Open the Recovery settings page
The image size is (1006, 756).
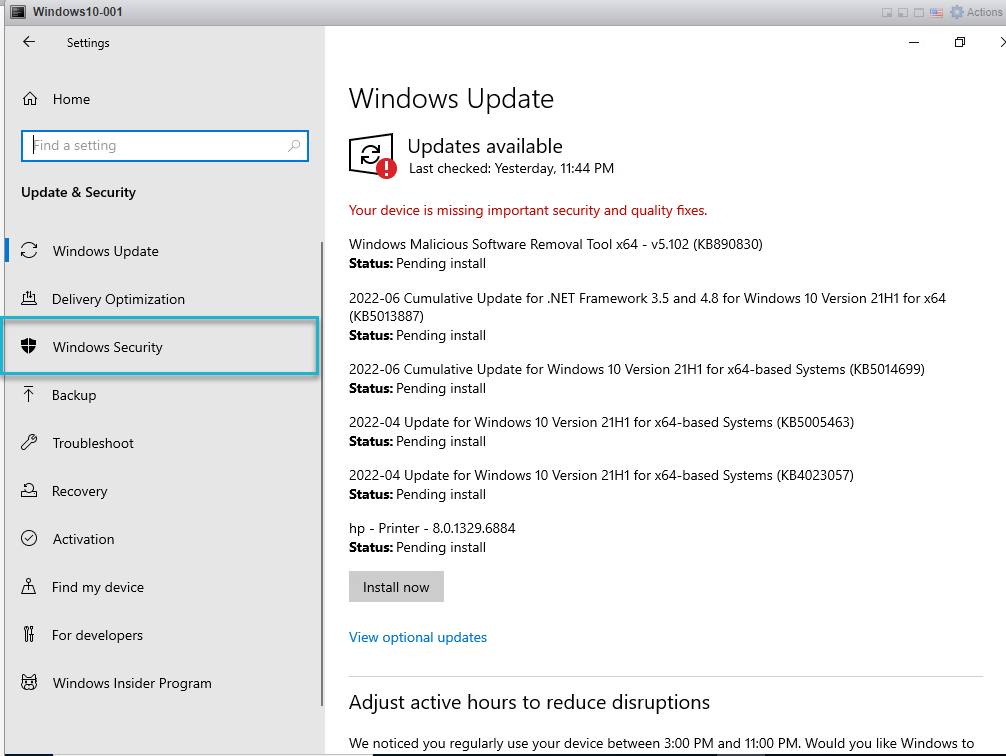coord(79,491)
